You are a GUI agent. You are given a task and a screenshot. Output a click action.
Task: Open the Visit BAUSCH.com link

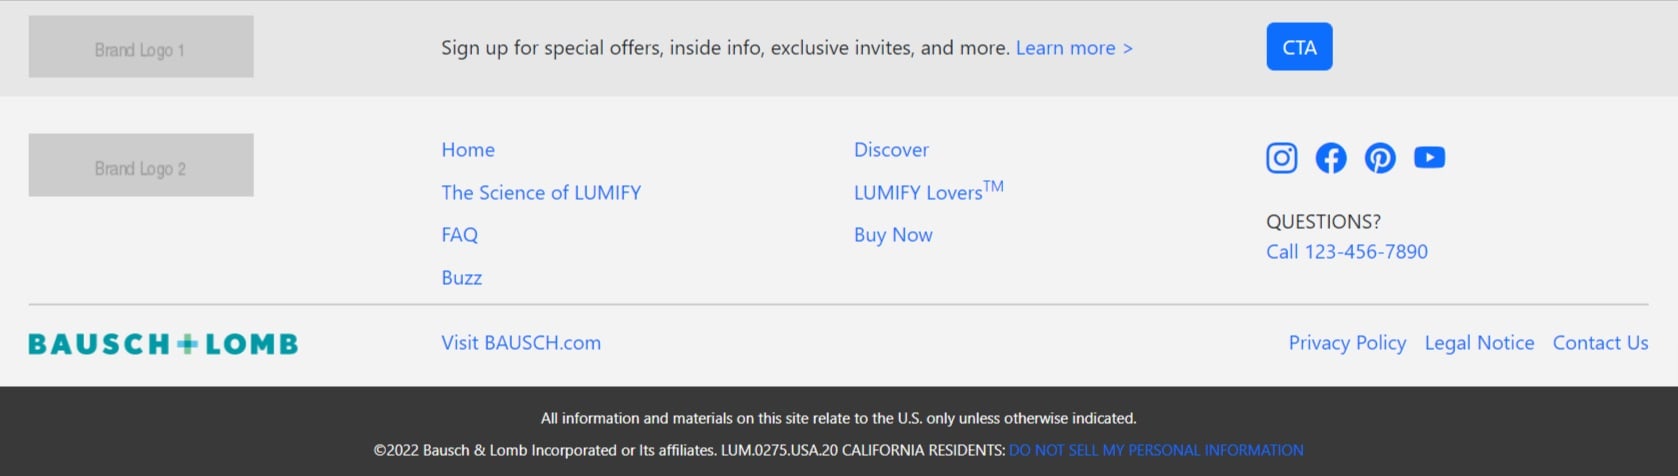click(x=521, y=343)
